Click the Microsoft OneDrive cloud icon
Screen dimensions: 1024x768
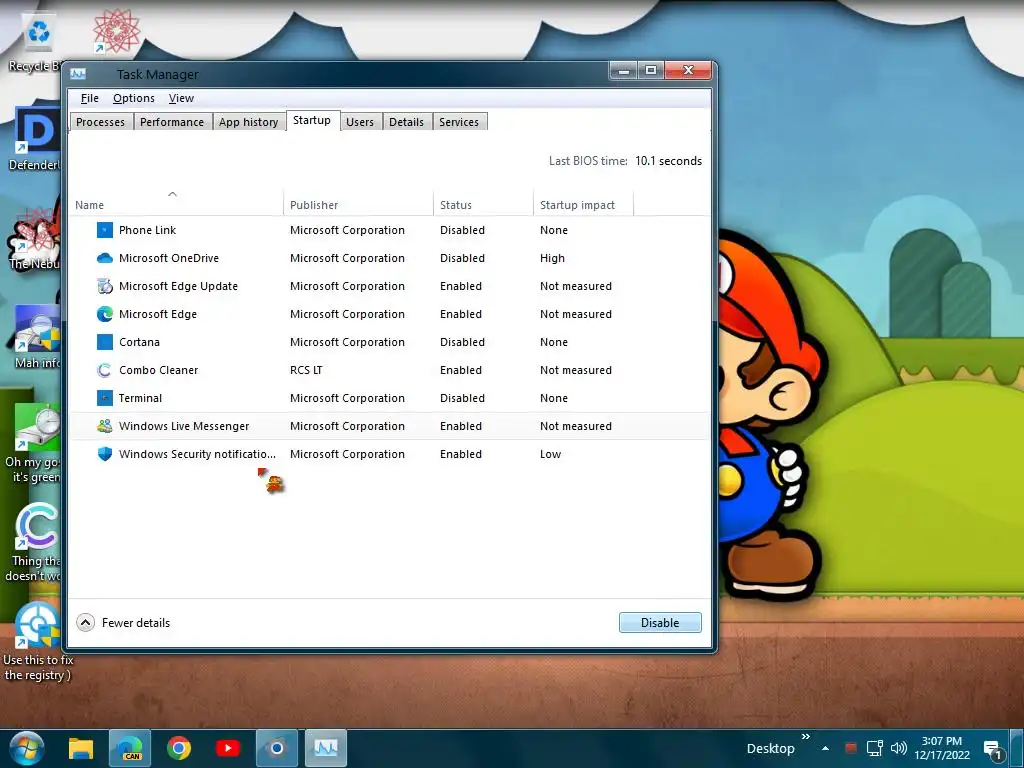[x=104, y=258]
